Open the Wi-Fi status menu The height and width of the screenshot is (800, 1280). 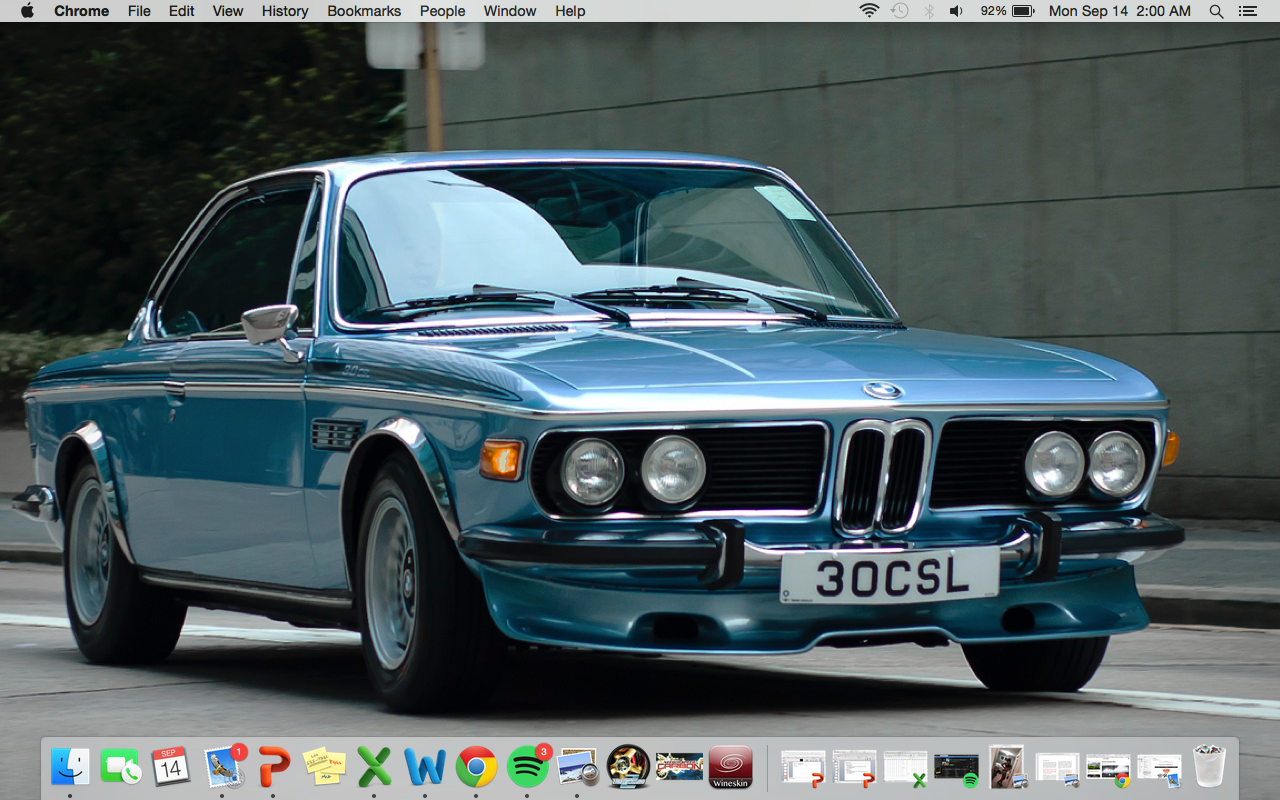[869, 11]
